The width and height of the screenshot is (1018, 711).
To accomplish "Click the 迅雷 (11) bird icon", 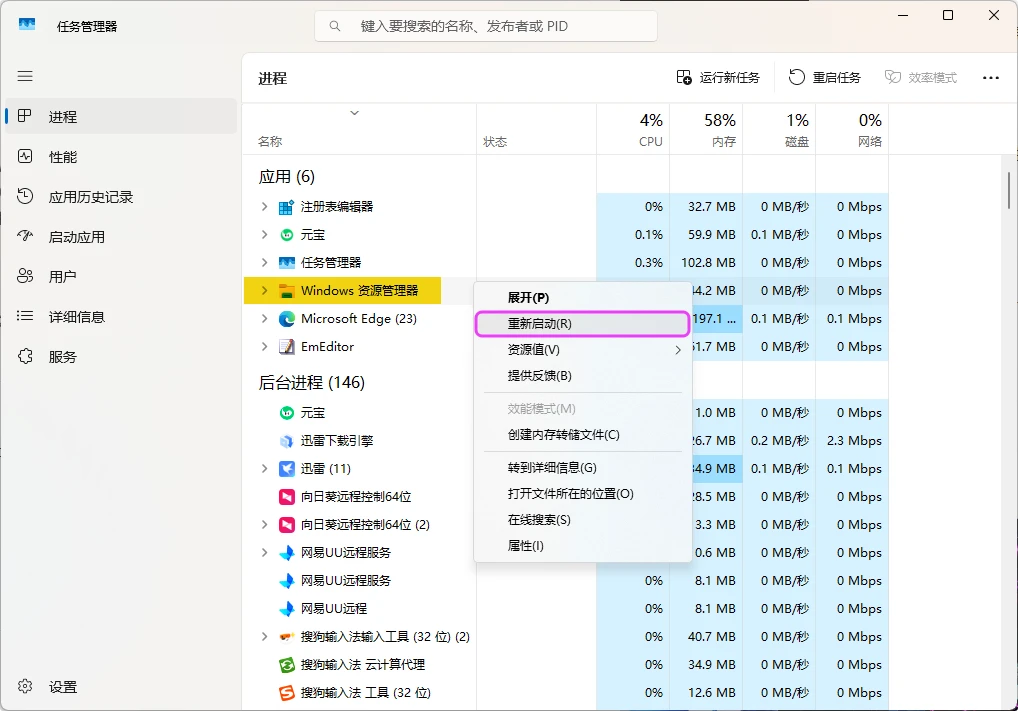I will click(286, 469).
